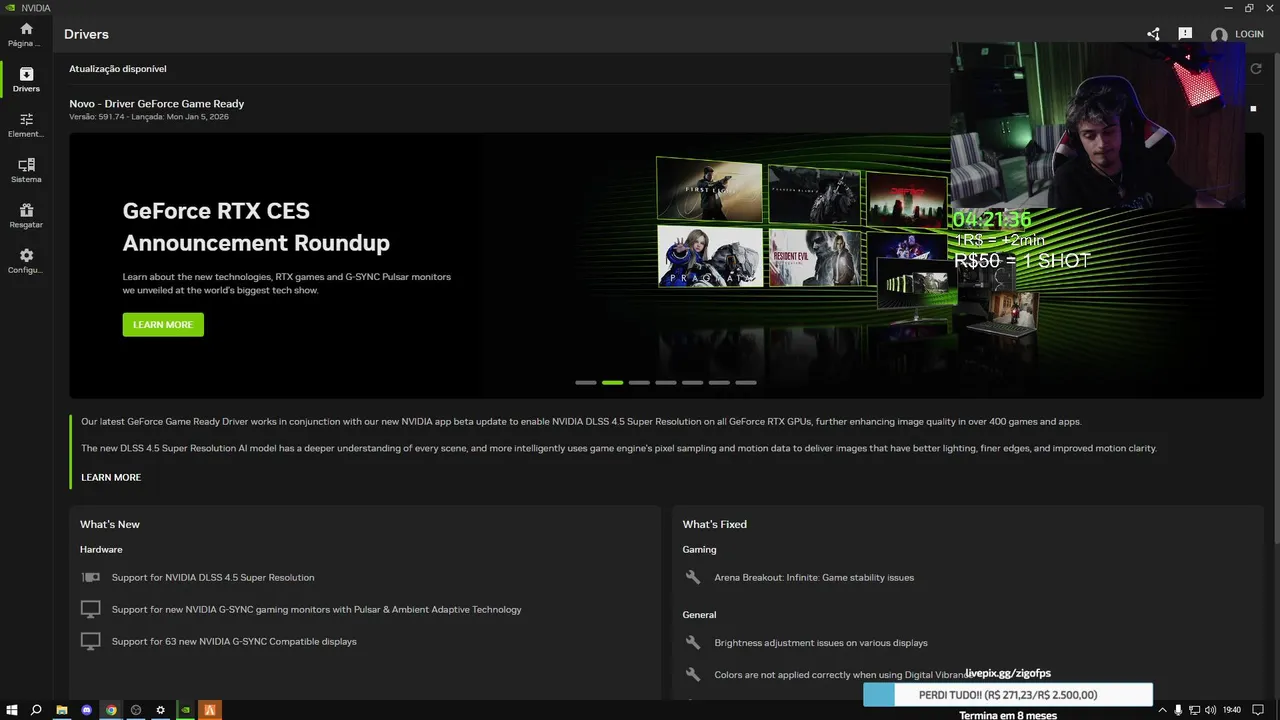Click the "GeForce RTX CES Announcement Roundup" headline
The width and height of the screenshot is (1280, 720).
tap(256, 227)
